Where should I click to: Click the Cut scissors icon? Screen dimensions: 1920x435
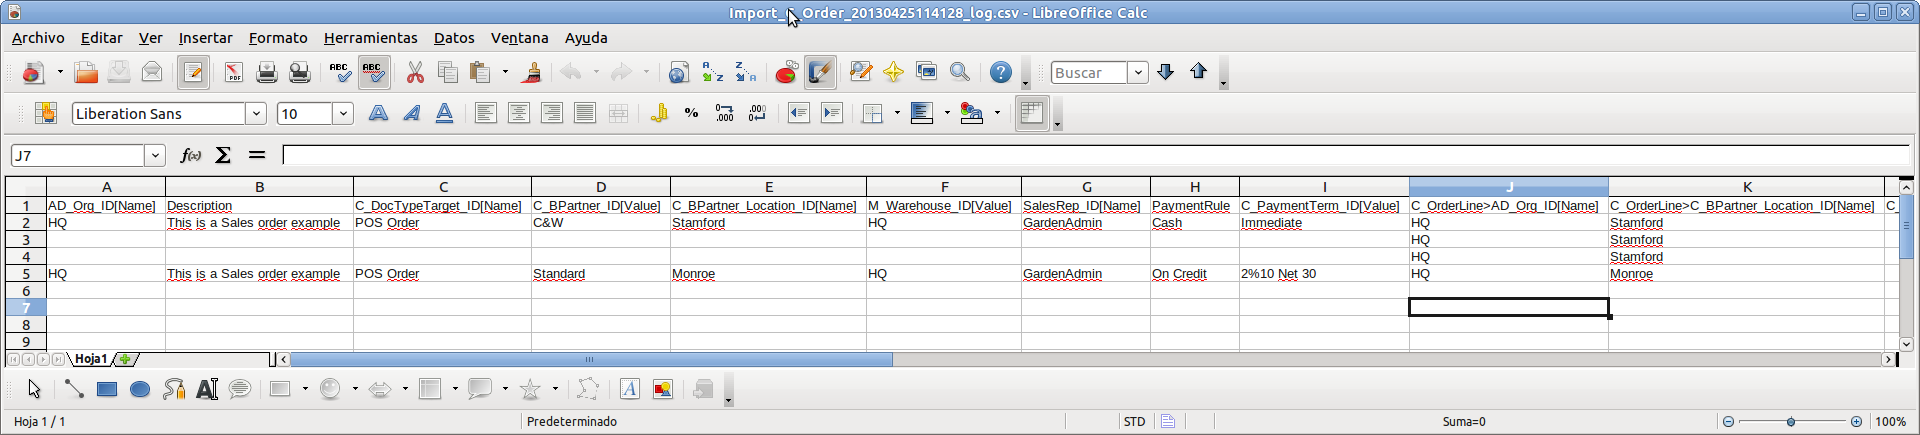click(415, 73)
